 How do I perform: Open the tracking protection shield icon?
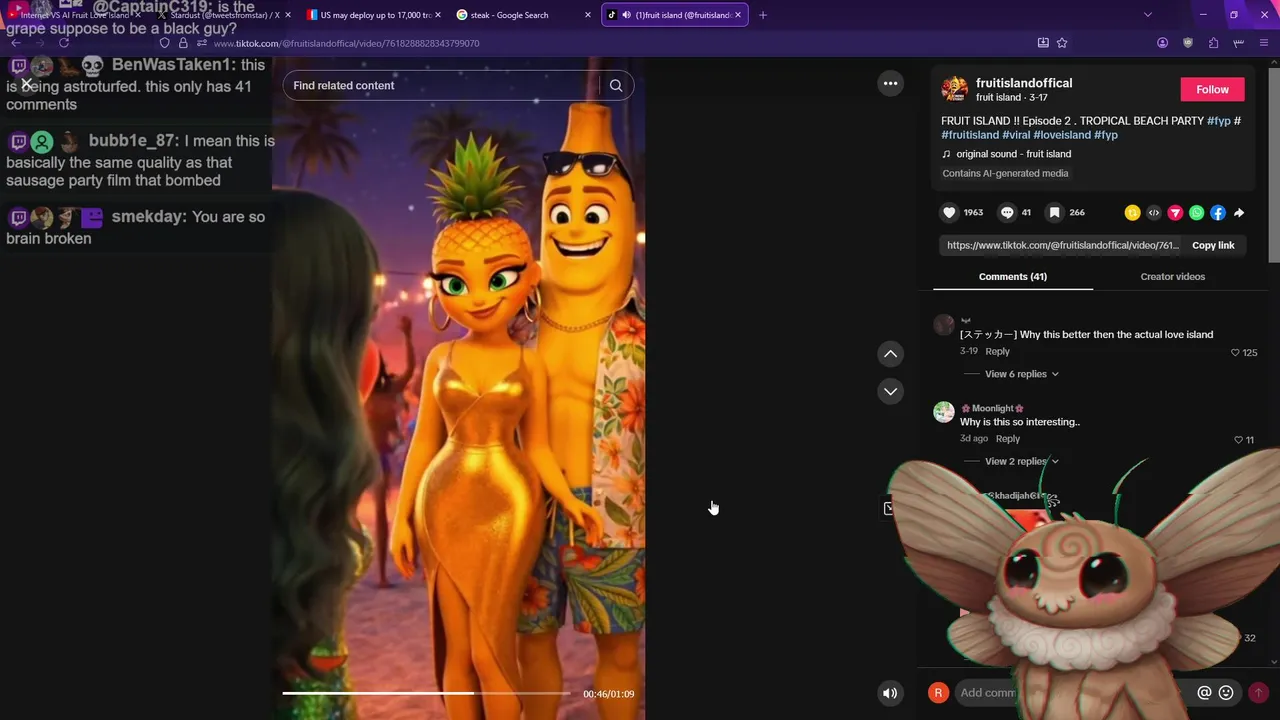[165, 43]
